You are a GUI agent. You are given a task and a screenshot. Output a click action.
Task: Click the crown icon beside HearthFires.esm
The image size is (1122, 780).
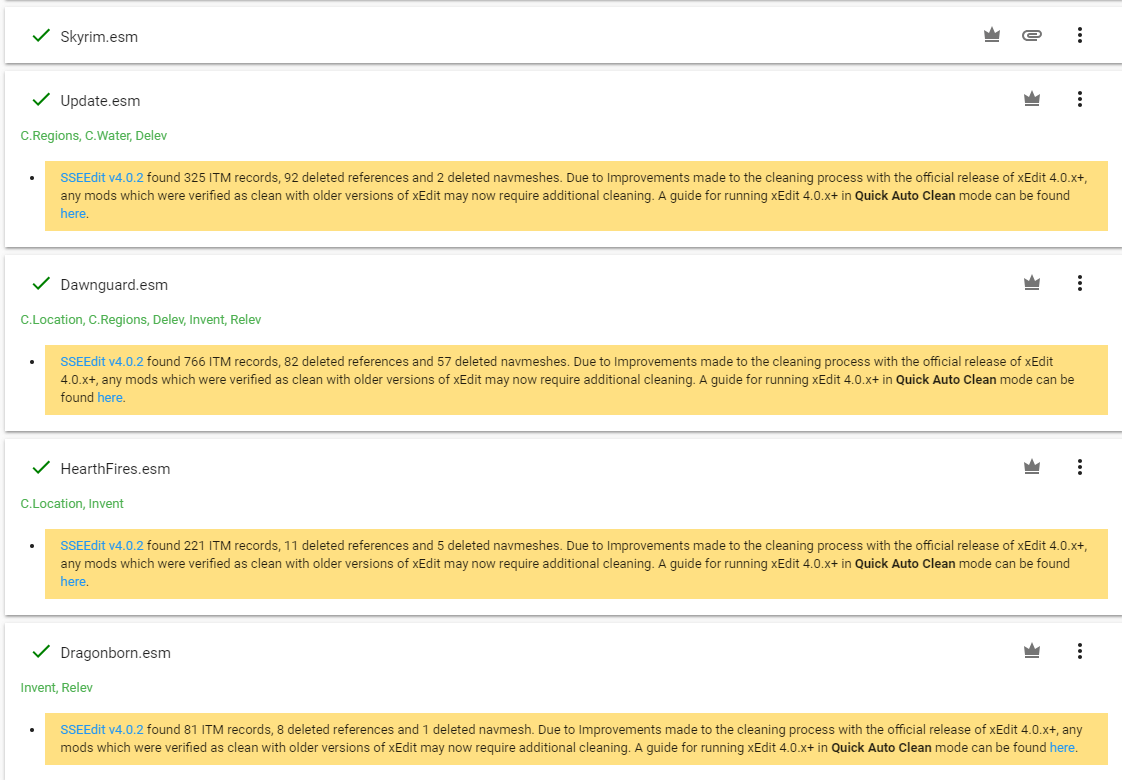tap(1032, 467)
